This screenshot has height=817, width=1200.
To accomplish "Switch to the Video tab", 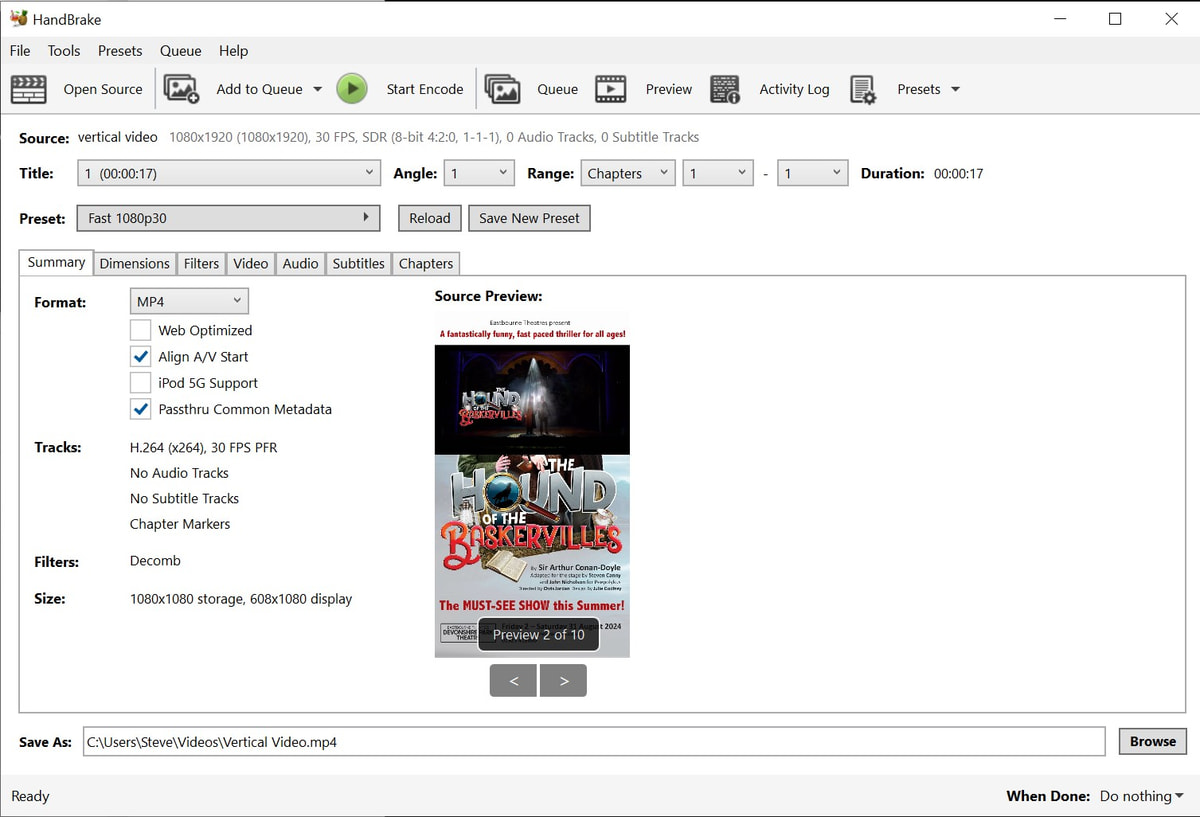I will coord(250,263).
